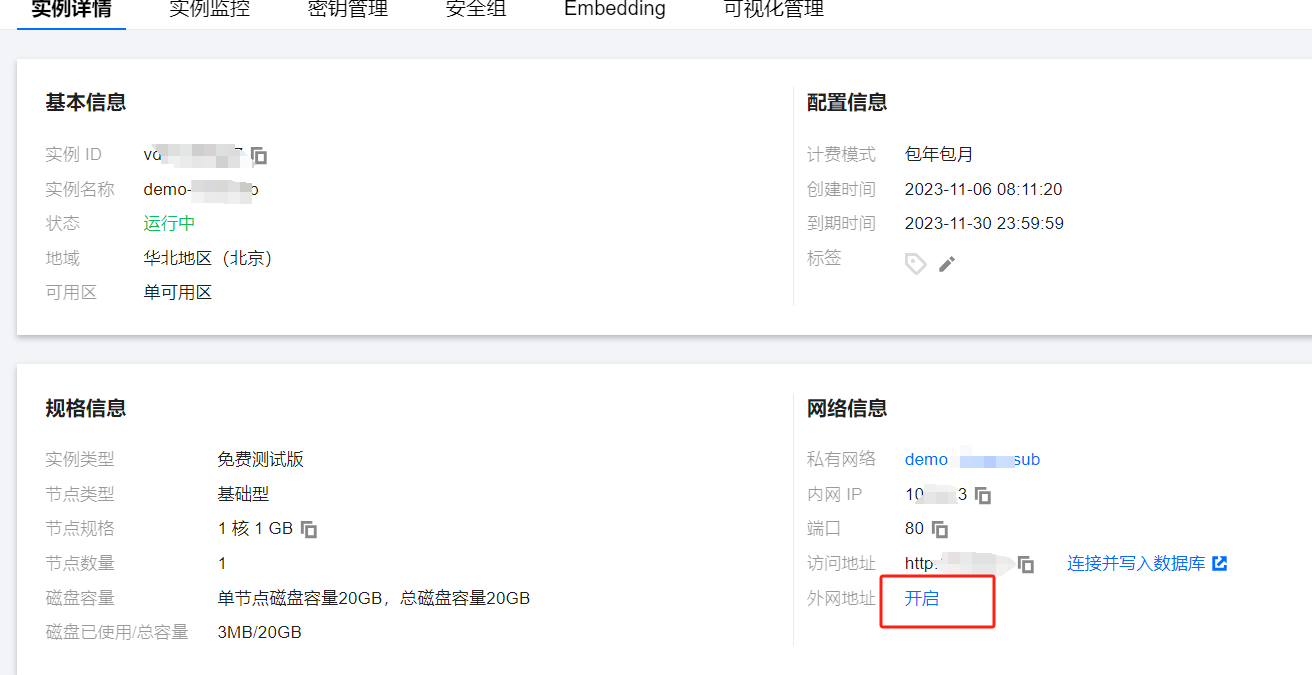This screenshot has width=1312, height=675.
Task: Click the 基础型 node type value
Action: (243, 494)
